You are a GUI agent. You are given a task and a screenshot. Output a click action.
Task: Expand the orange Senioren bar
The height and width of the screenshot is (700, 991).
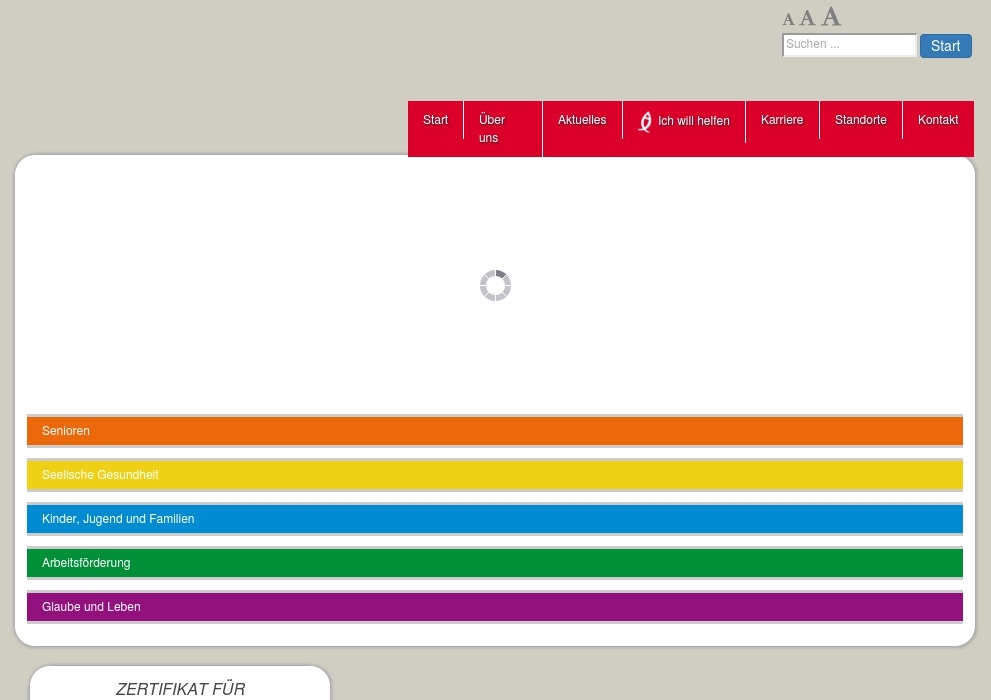tap(494, 431)
